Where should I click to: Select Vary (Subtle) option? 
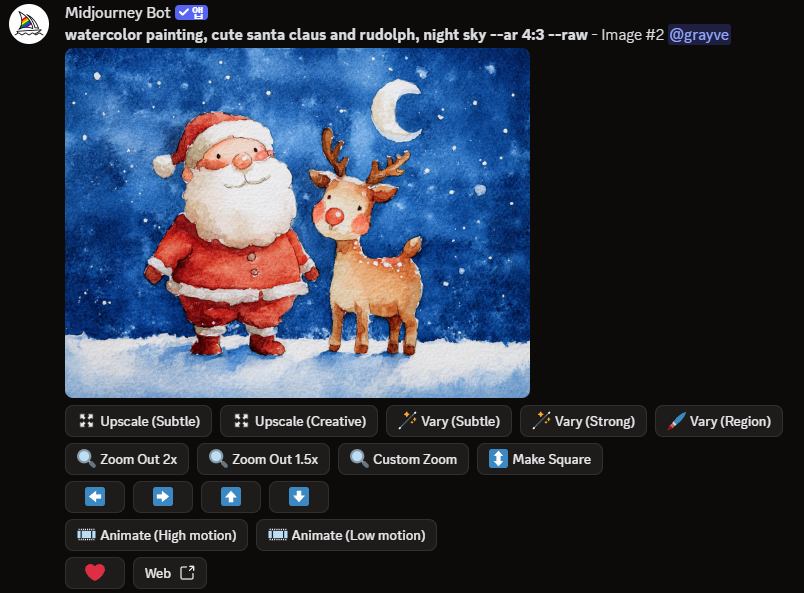[449, 421]
